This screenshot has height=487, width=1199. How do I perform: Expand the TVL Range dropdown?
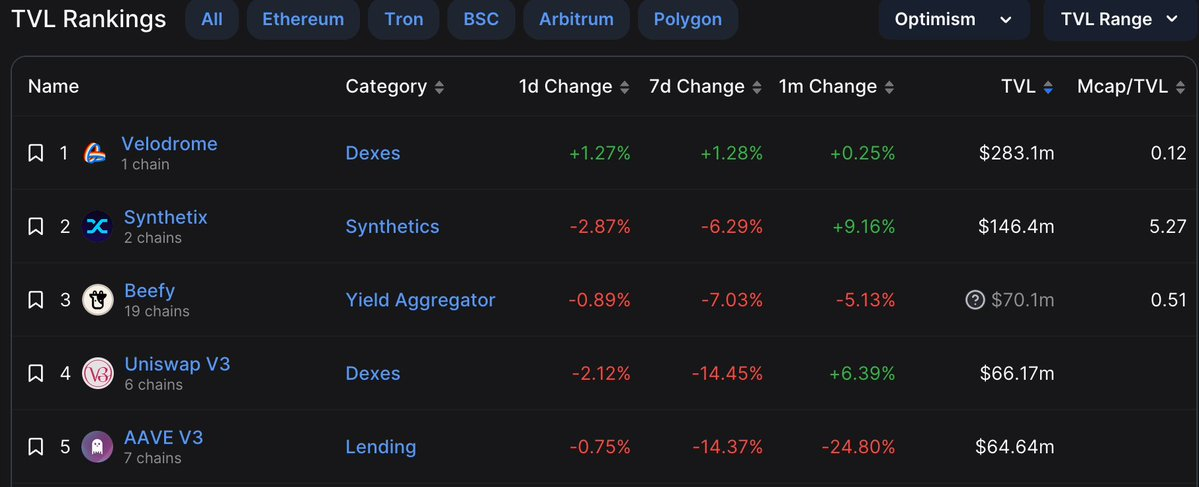1120,20
